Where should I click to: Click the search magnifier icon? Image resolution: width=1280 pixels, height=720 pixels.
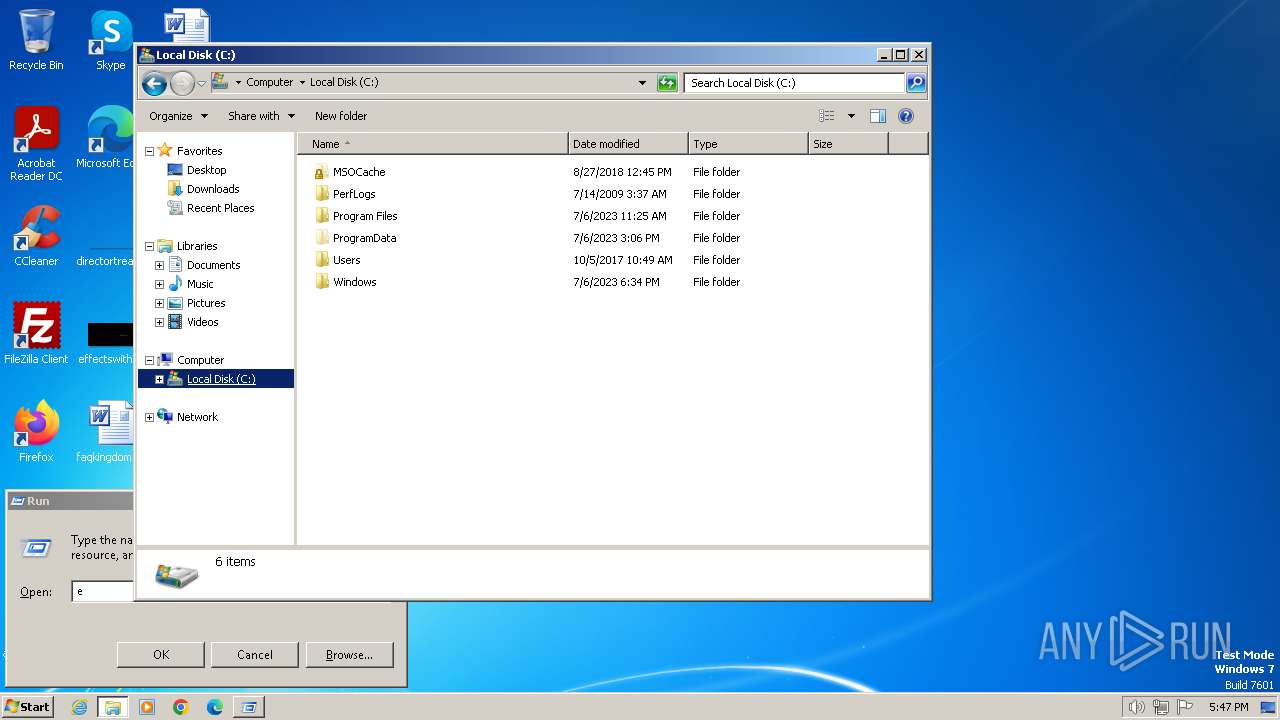point(915,83)
